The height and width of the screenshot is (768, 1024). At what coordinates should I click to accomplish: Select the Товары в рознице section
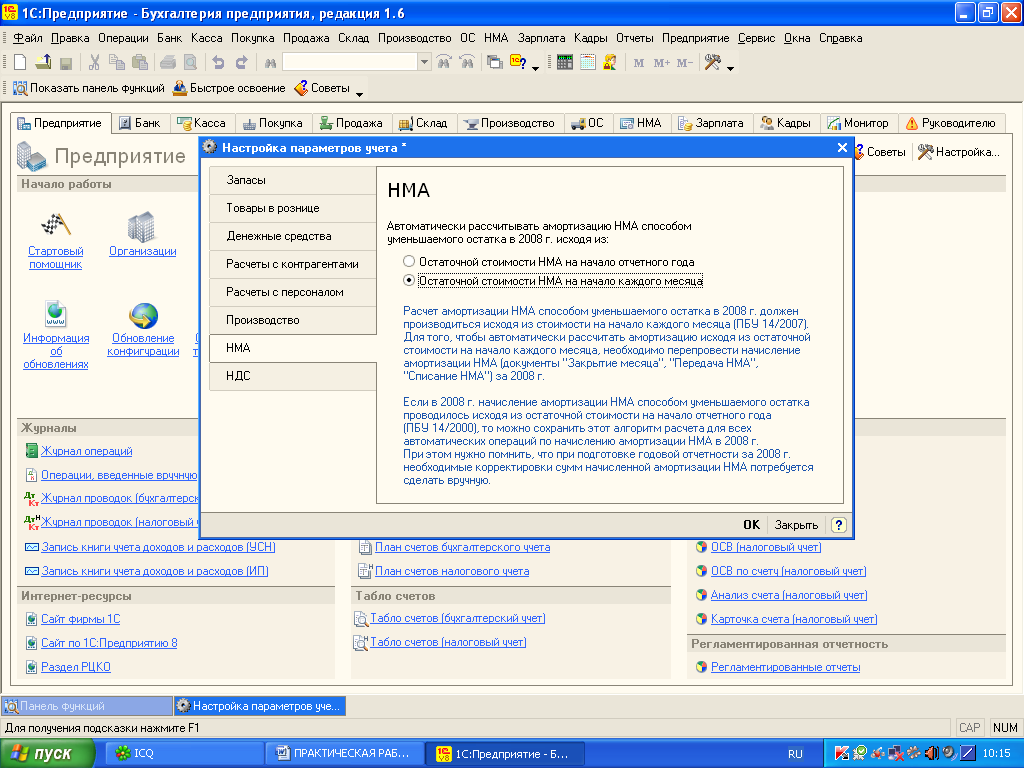tap(293, 208)
